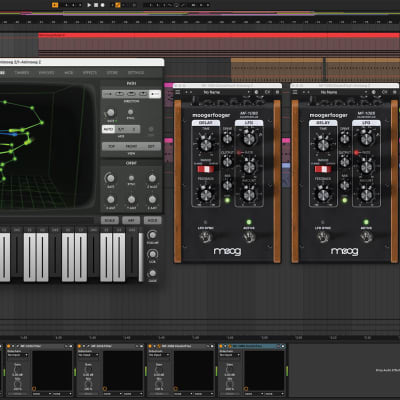Select the AUTO path mode
The height and width of the screenshot is (400, 400).
(x=108, y=129)
